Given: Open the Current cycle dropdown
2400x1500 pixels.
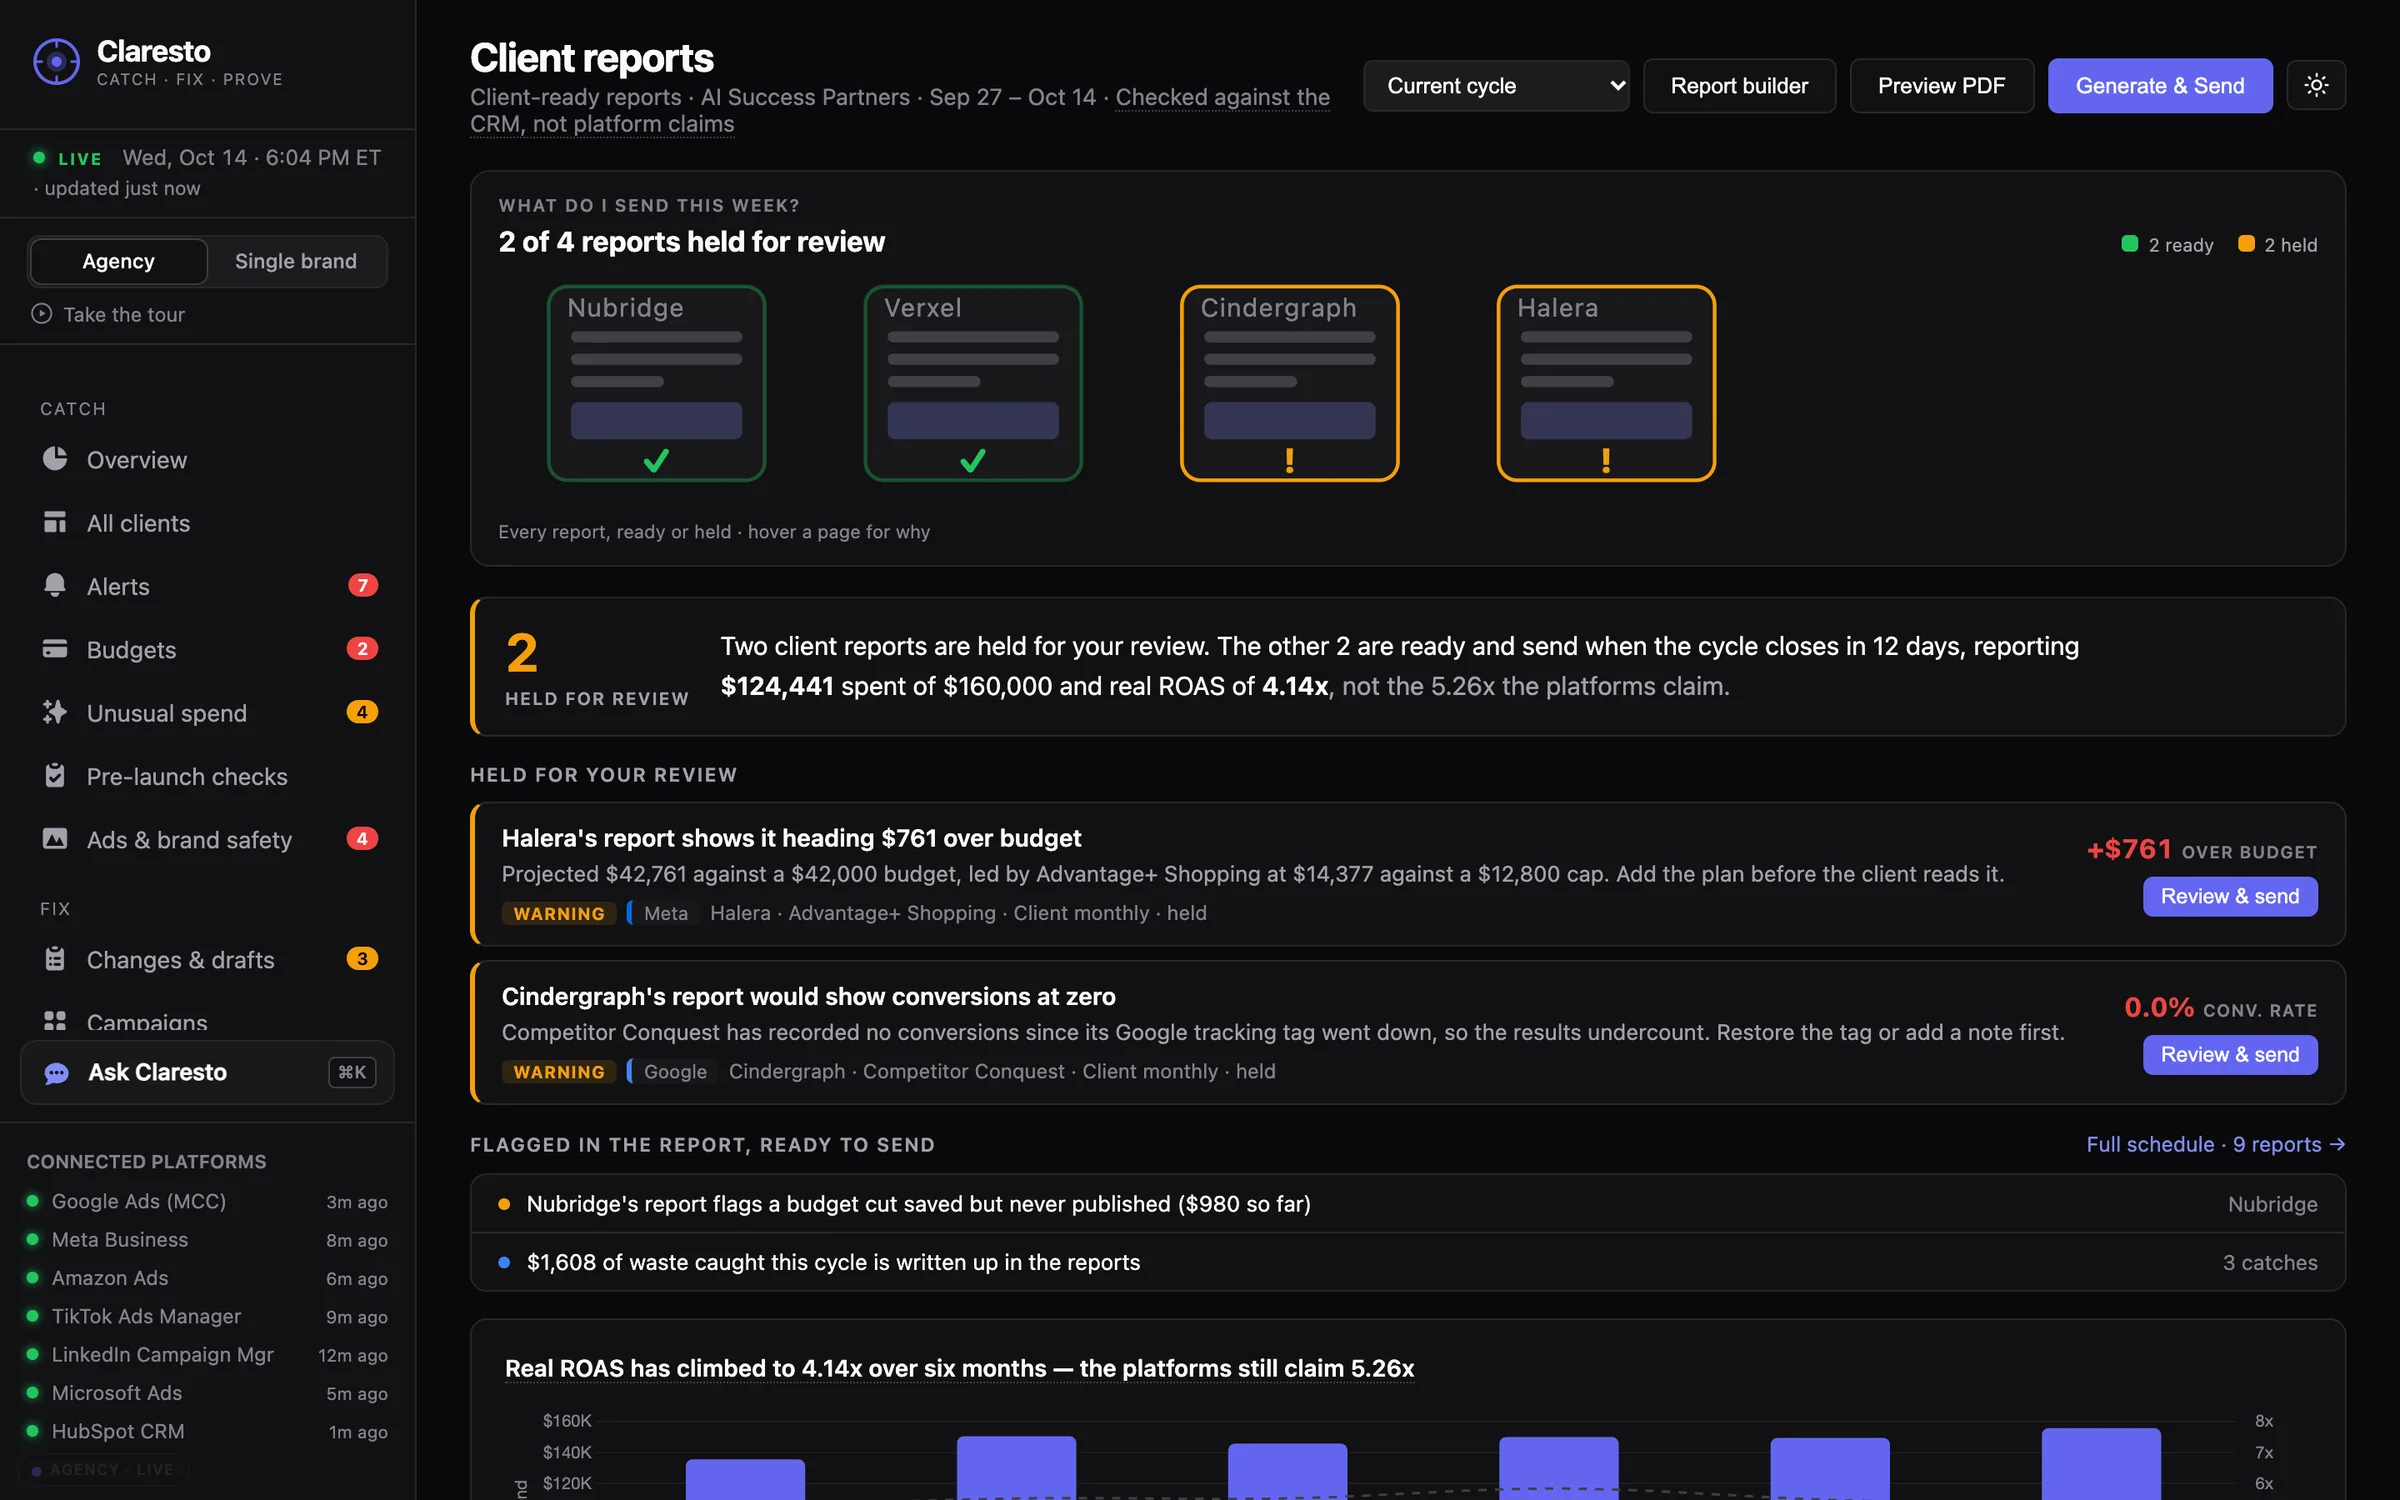Looking at the screenshot, I should [1496, 86].
